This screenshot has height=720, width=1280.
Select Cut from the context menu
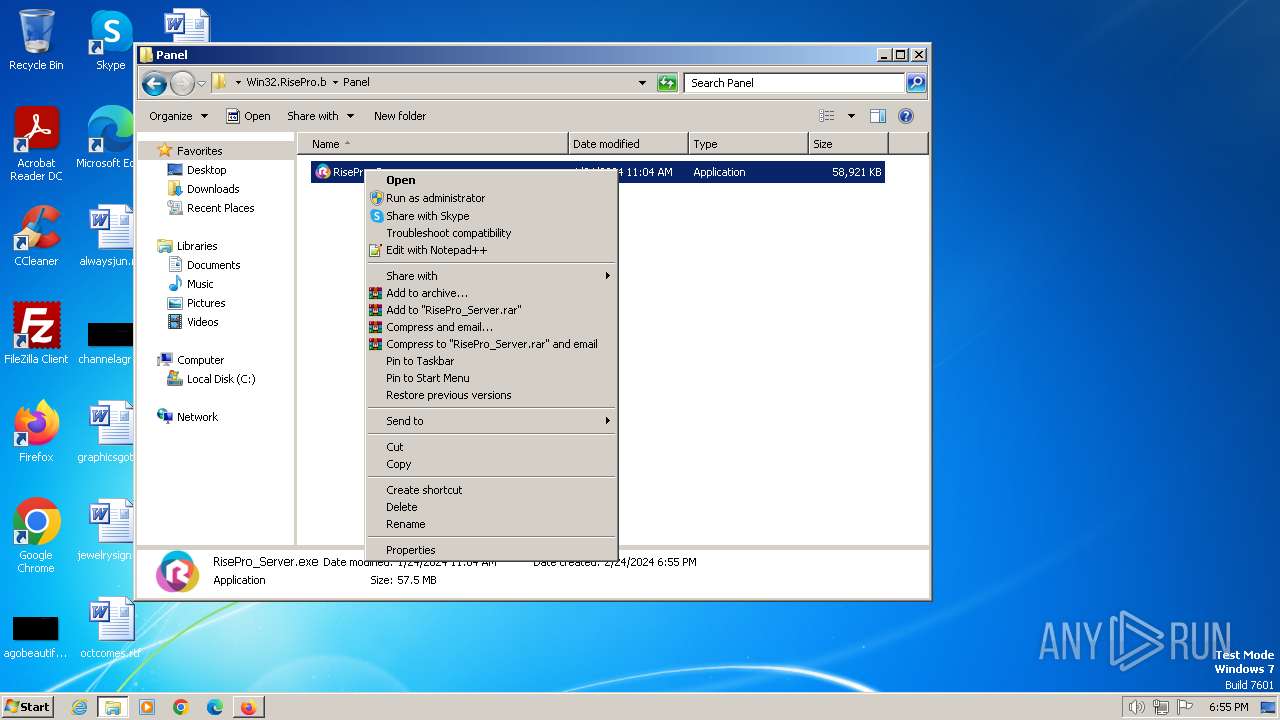pos(492,447)
